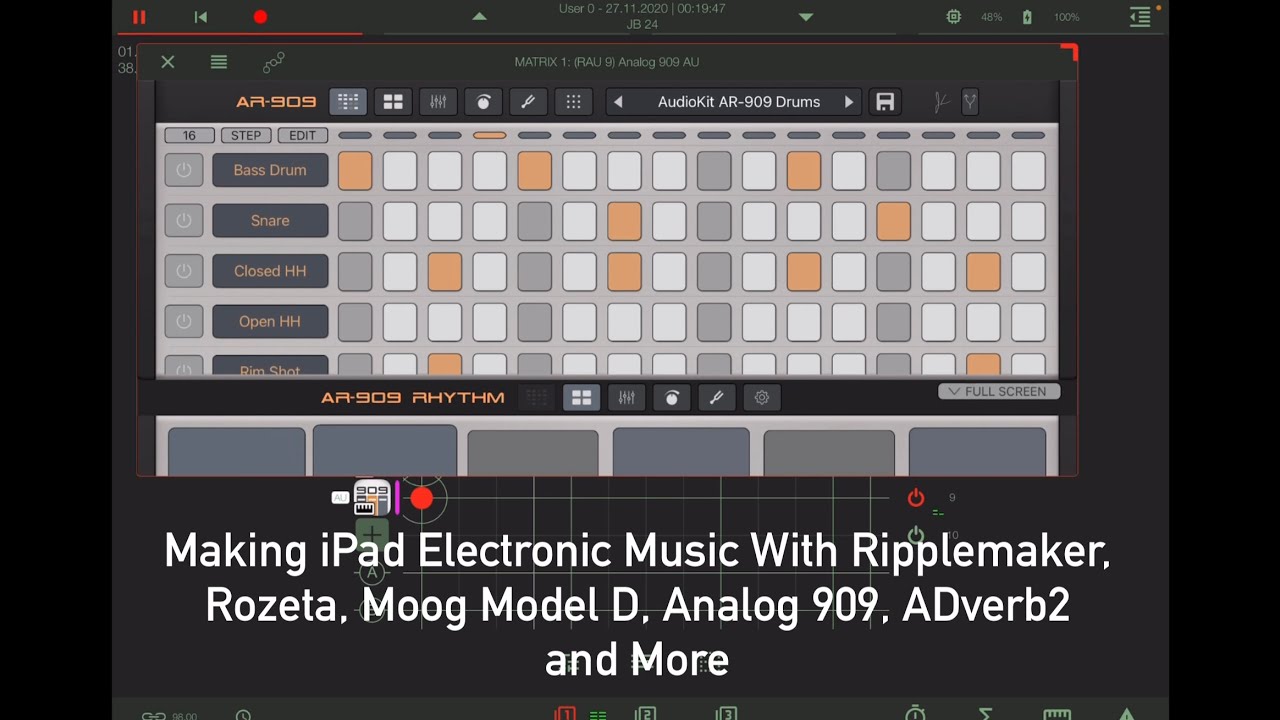The height and width of the screenshot is (720, 1280).
Task: Select pads view in AR-909 Rhythm bar
Action: (x=581, y=398)
